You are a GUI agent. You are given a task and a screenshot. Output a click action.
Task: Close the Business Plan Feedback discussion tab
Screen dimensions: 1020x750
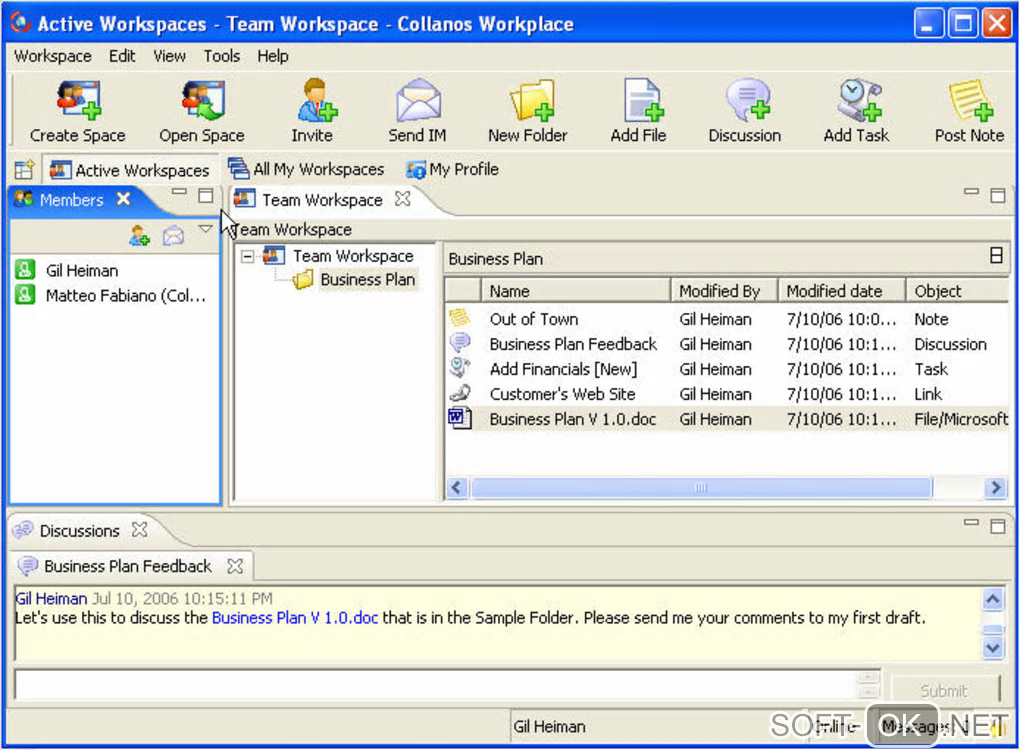[x=235, y=566]
